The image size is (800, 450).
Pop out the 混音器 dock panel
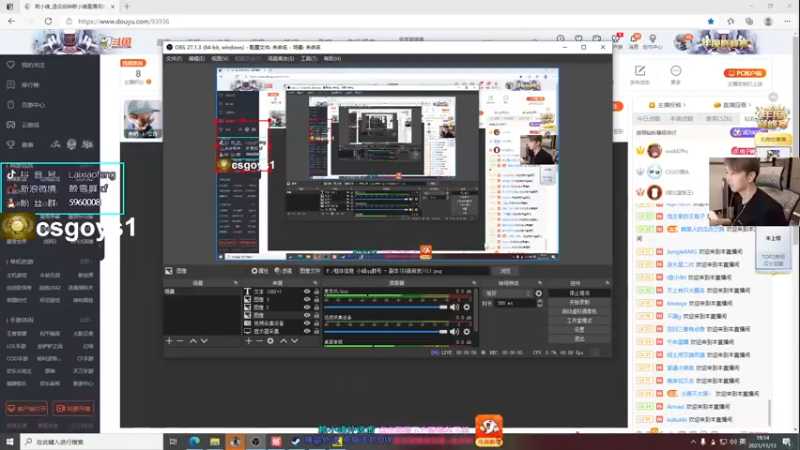(474, 283)
